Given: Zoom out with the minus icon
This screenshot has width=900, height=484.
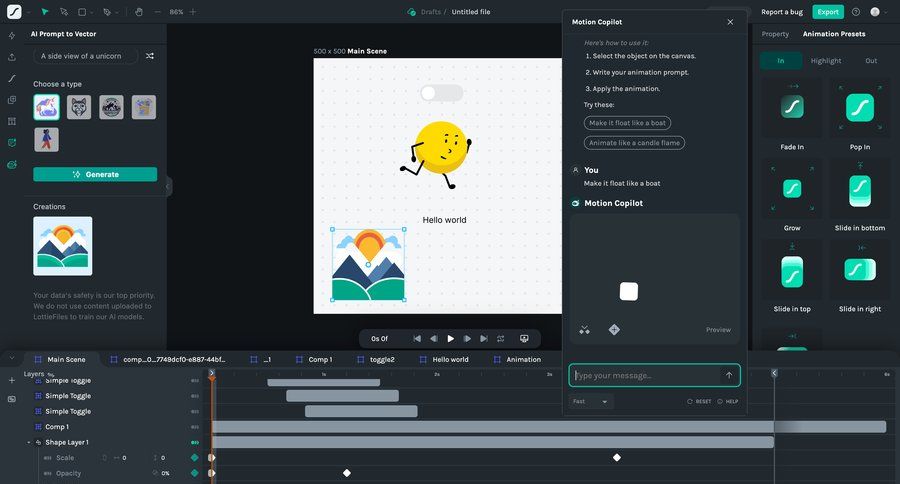Looking at the screenshot, I should point(158,11).
